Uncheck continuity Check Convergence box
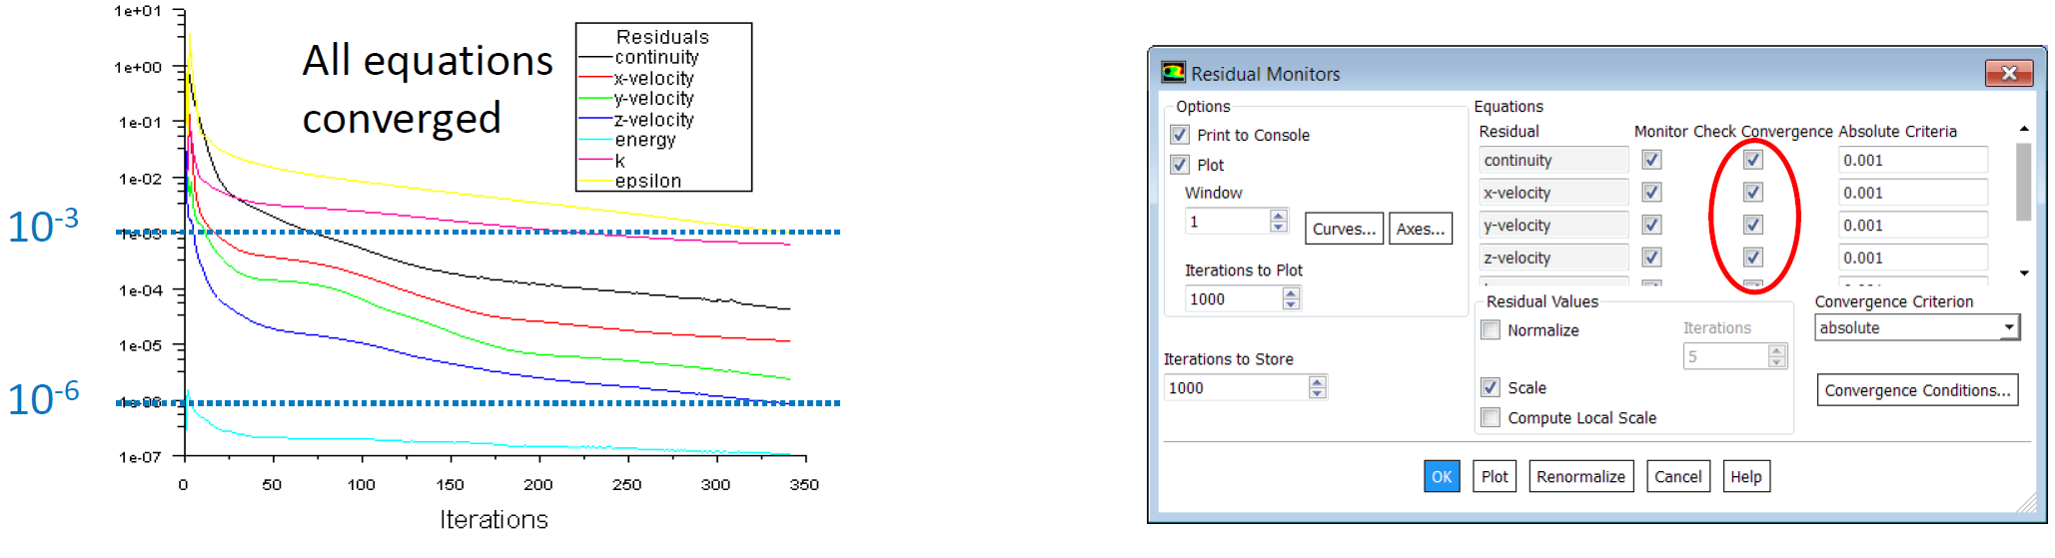 (1753, 160)
